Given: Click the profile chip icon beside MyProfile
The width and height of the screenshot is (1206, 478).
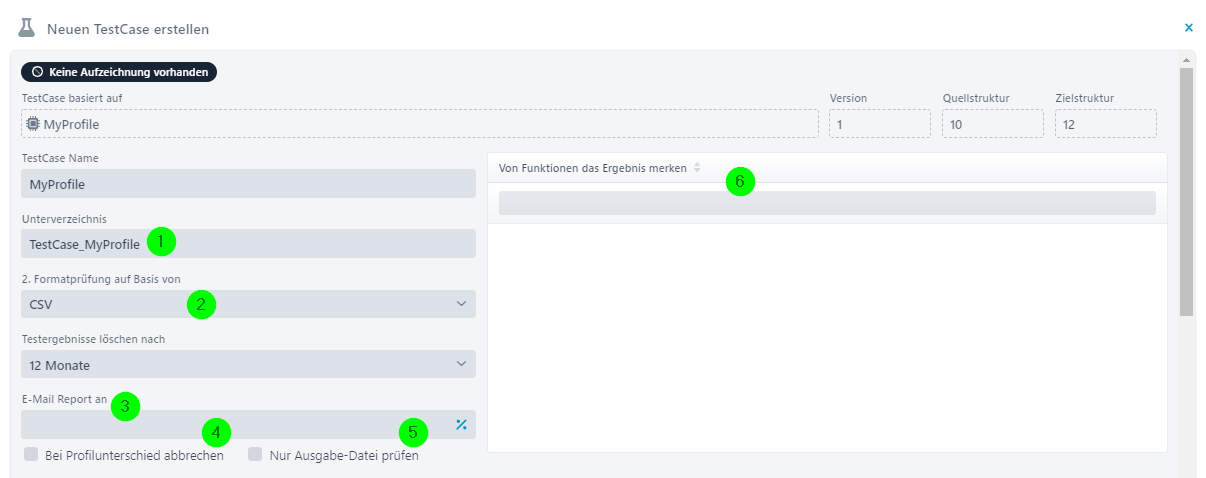Looking at the screenshot, I should pos(33,124).
